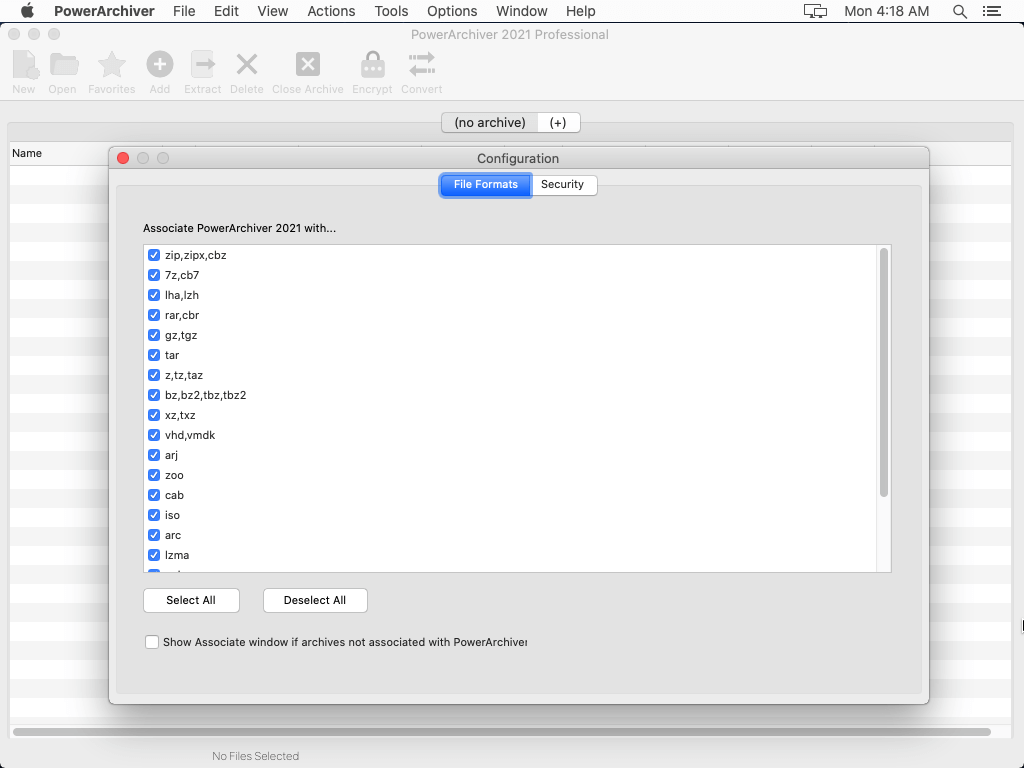Click the Select All button

coord(191,601)
